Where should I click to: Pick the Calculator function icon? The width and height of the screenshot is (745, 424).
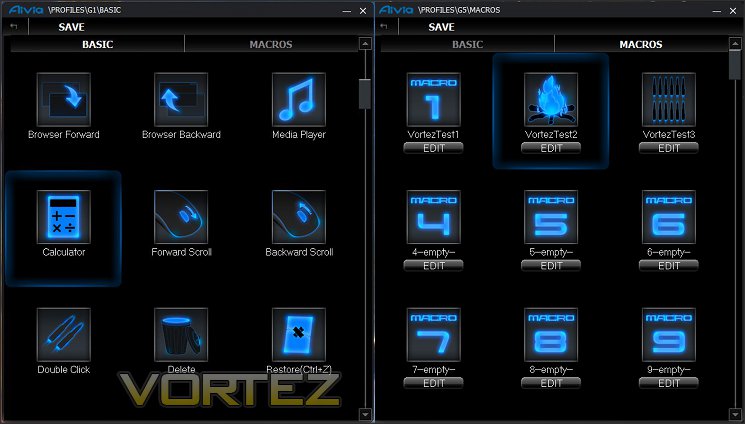click(x=64, y=217)
